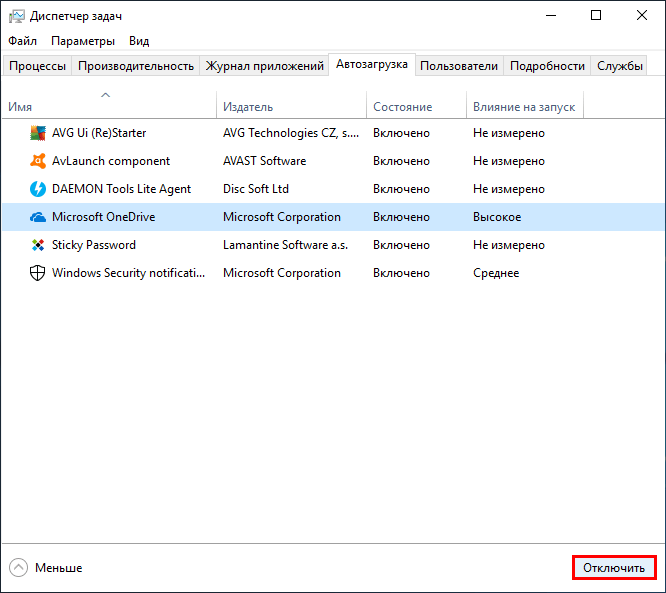Collapse view with the Меньше arrow icon
The height and width of the screenshot is (593, 666).
(18, 568)
